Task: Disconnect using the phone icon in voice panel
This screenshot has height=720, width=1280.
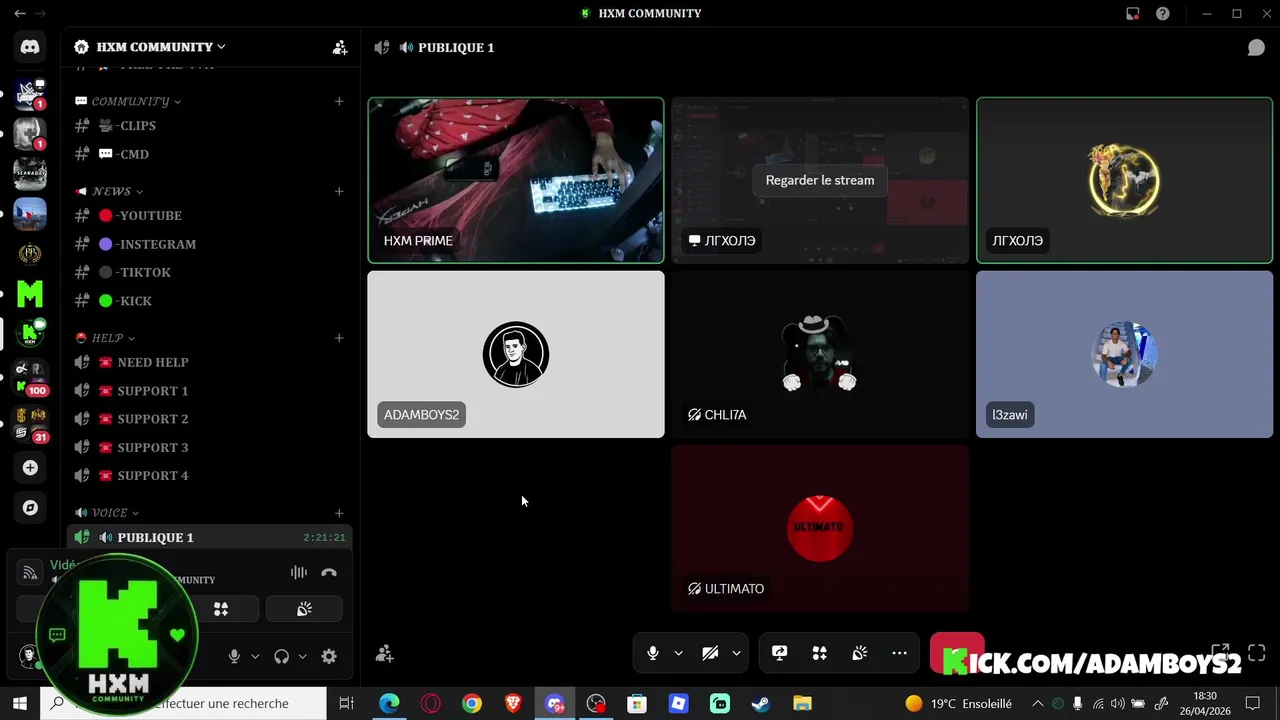Action: click(329, 572)
